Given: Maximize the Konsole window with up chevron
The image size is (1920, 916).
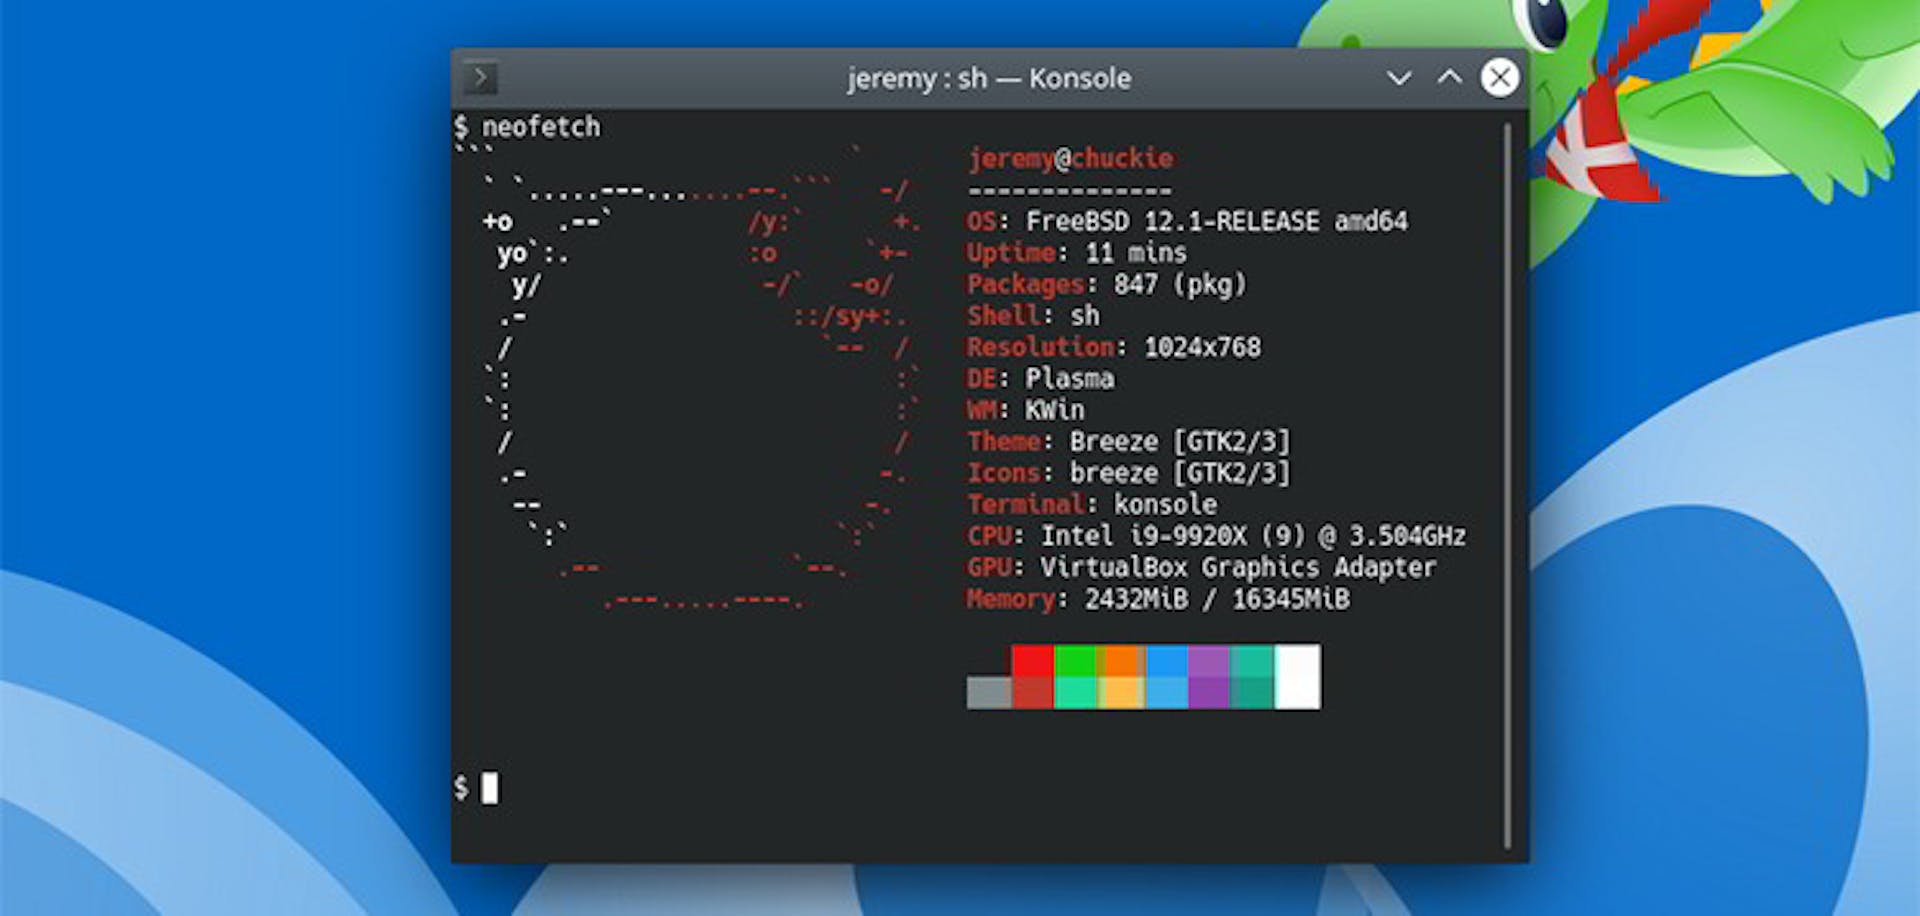Looking at the screenshot, I should point(1449,77).
